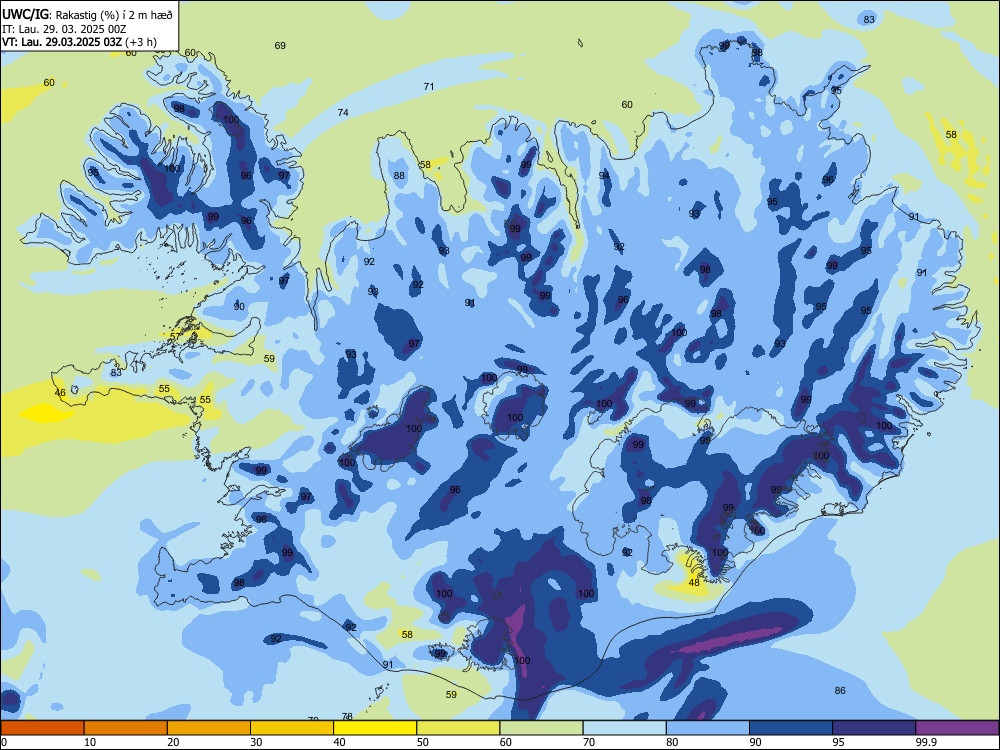
Task: Click the 94 humidity value on the map
Action: point(604,175)
